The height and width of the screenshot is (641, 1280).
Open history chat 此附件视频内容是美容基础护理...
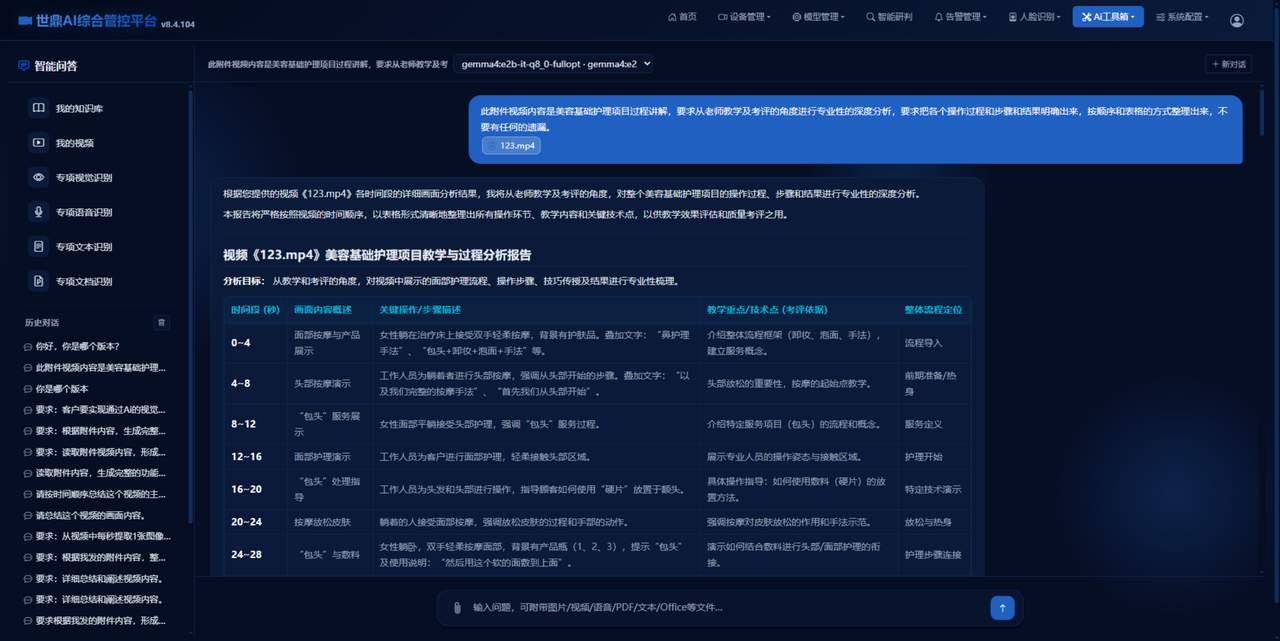click(95, 368)
